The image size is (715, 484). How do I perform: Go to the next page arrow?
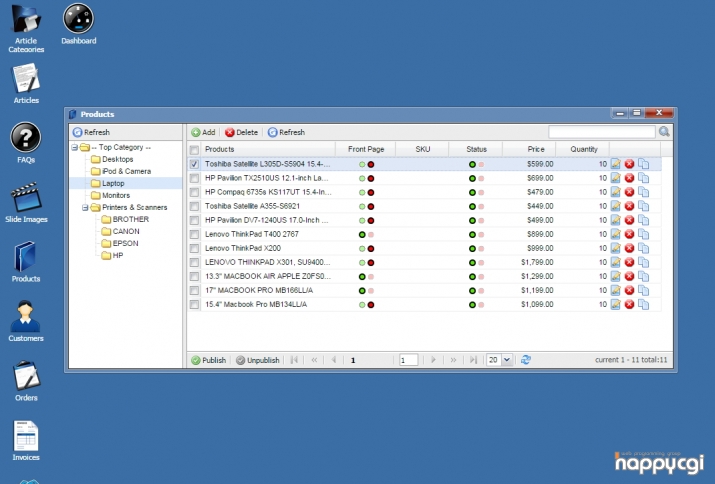pyautogui.click(x=433, y=360)
